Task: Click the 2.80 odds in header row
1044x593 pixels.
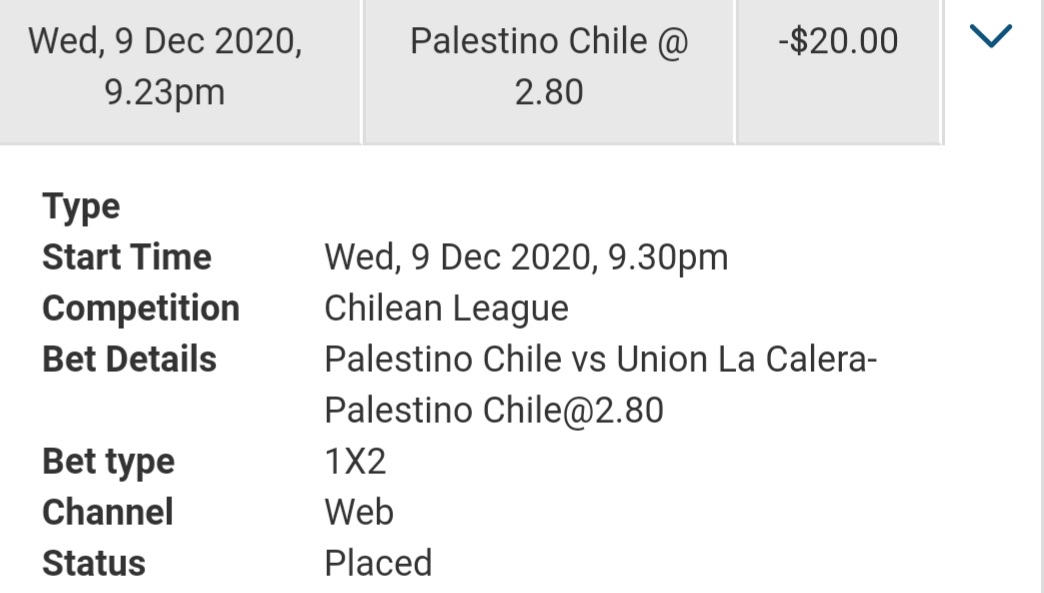Action: coord(549,93)
